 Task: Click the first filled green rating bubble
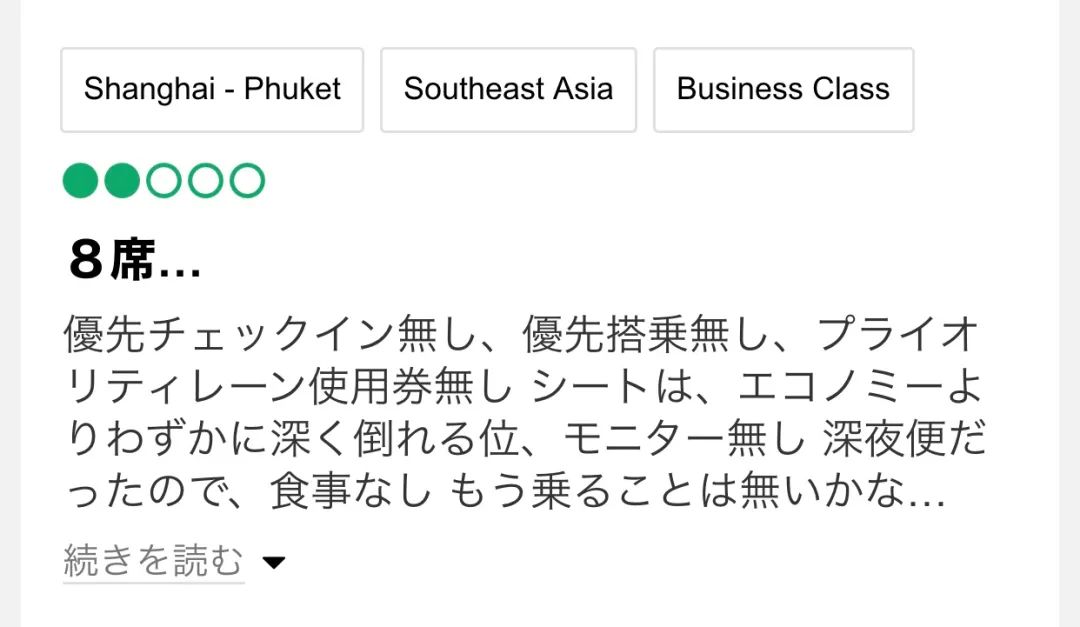click(x=80, y=181)
